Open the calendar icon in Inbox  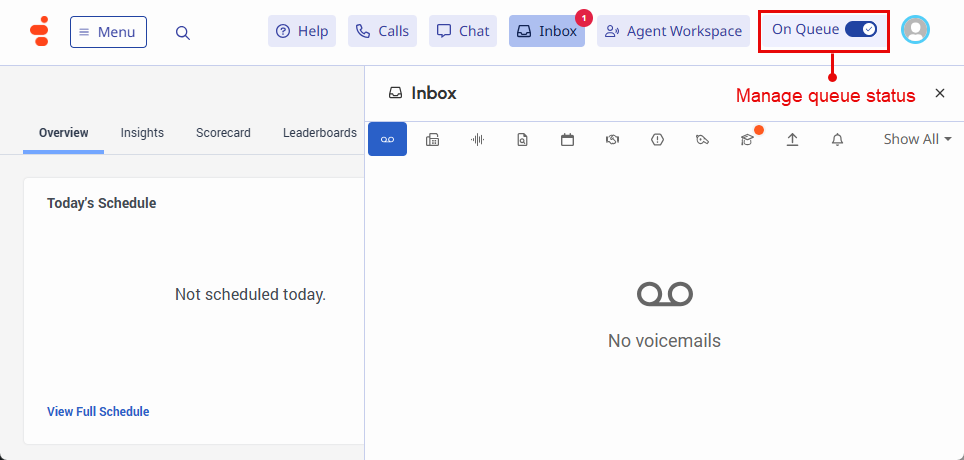tap(567, 140)
